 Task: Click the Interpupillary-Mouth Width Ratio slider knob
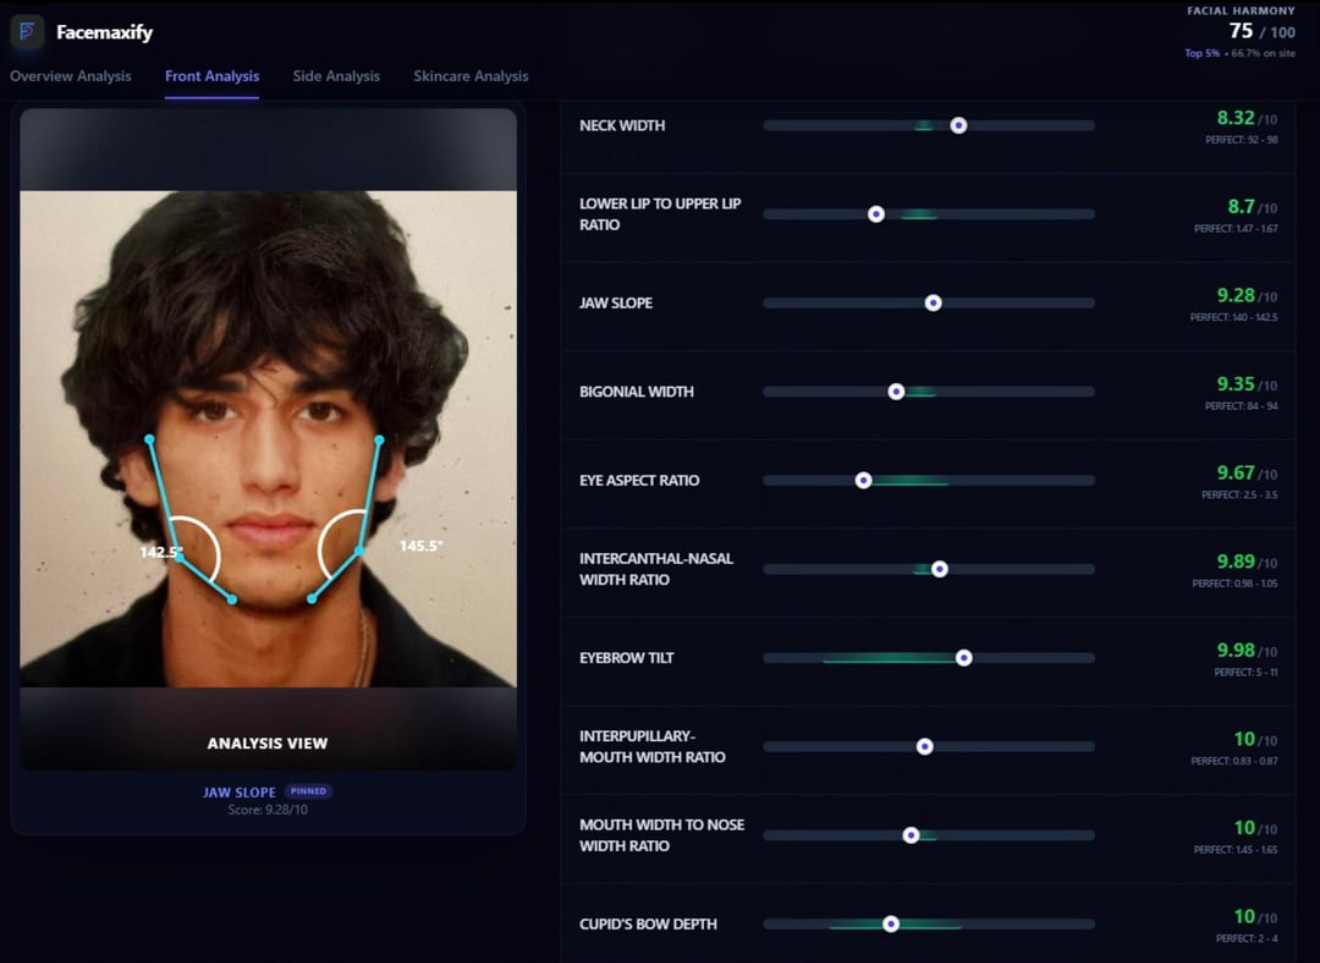point(925,746)
